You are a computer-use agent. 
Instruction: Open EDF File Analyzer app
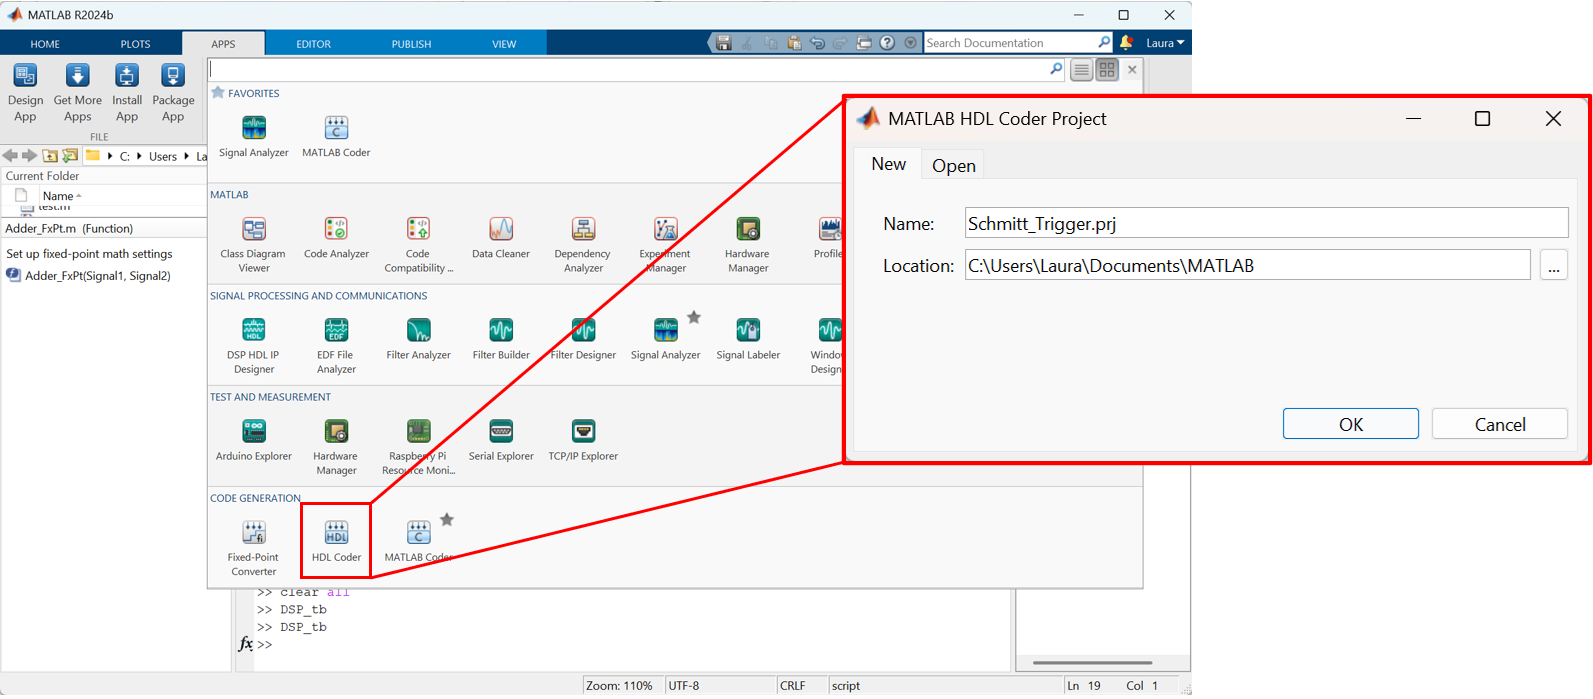(x=336, y=345)
